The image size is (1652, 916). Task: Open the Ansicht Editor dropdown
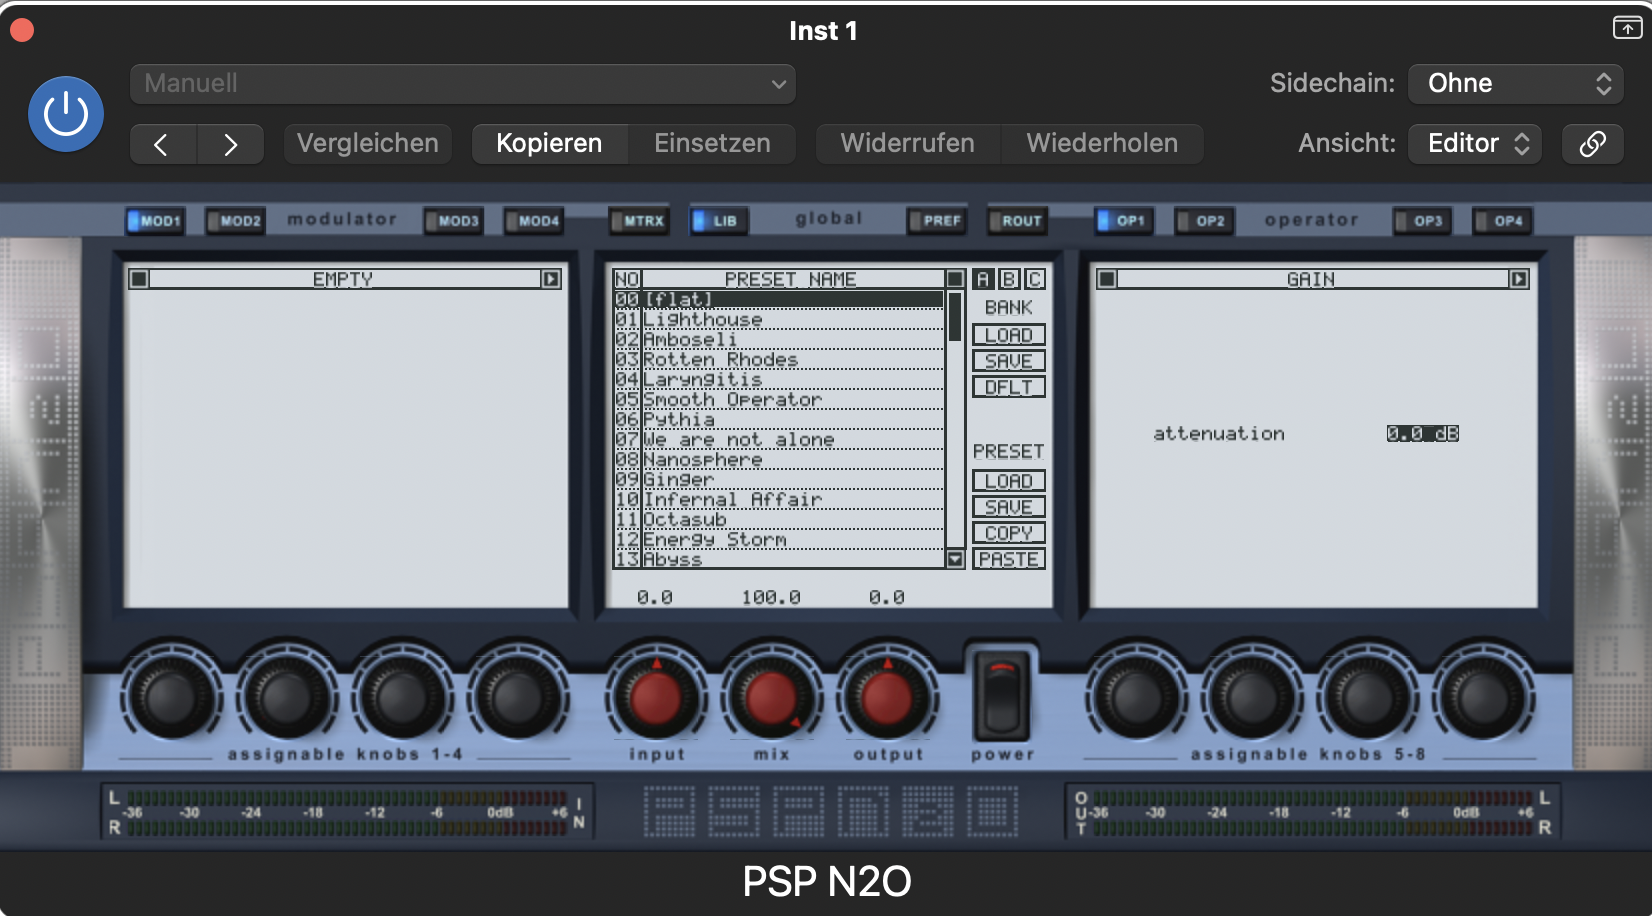coord(1475,144)
